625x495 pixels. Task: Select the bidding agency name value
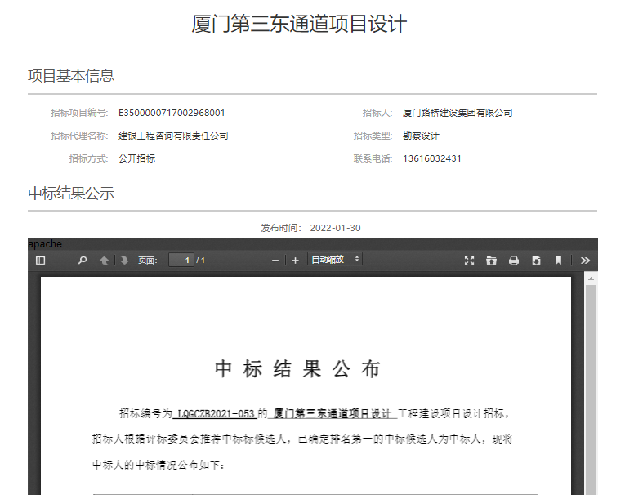pyautogui.click(x=173, y=136)
